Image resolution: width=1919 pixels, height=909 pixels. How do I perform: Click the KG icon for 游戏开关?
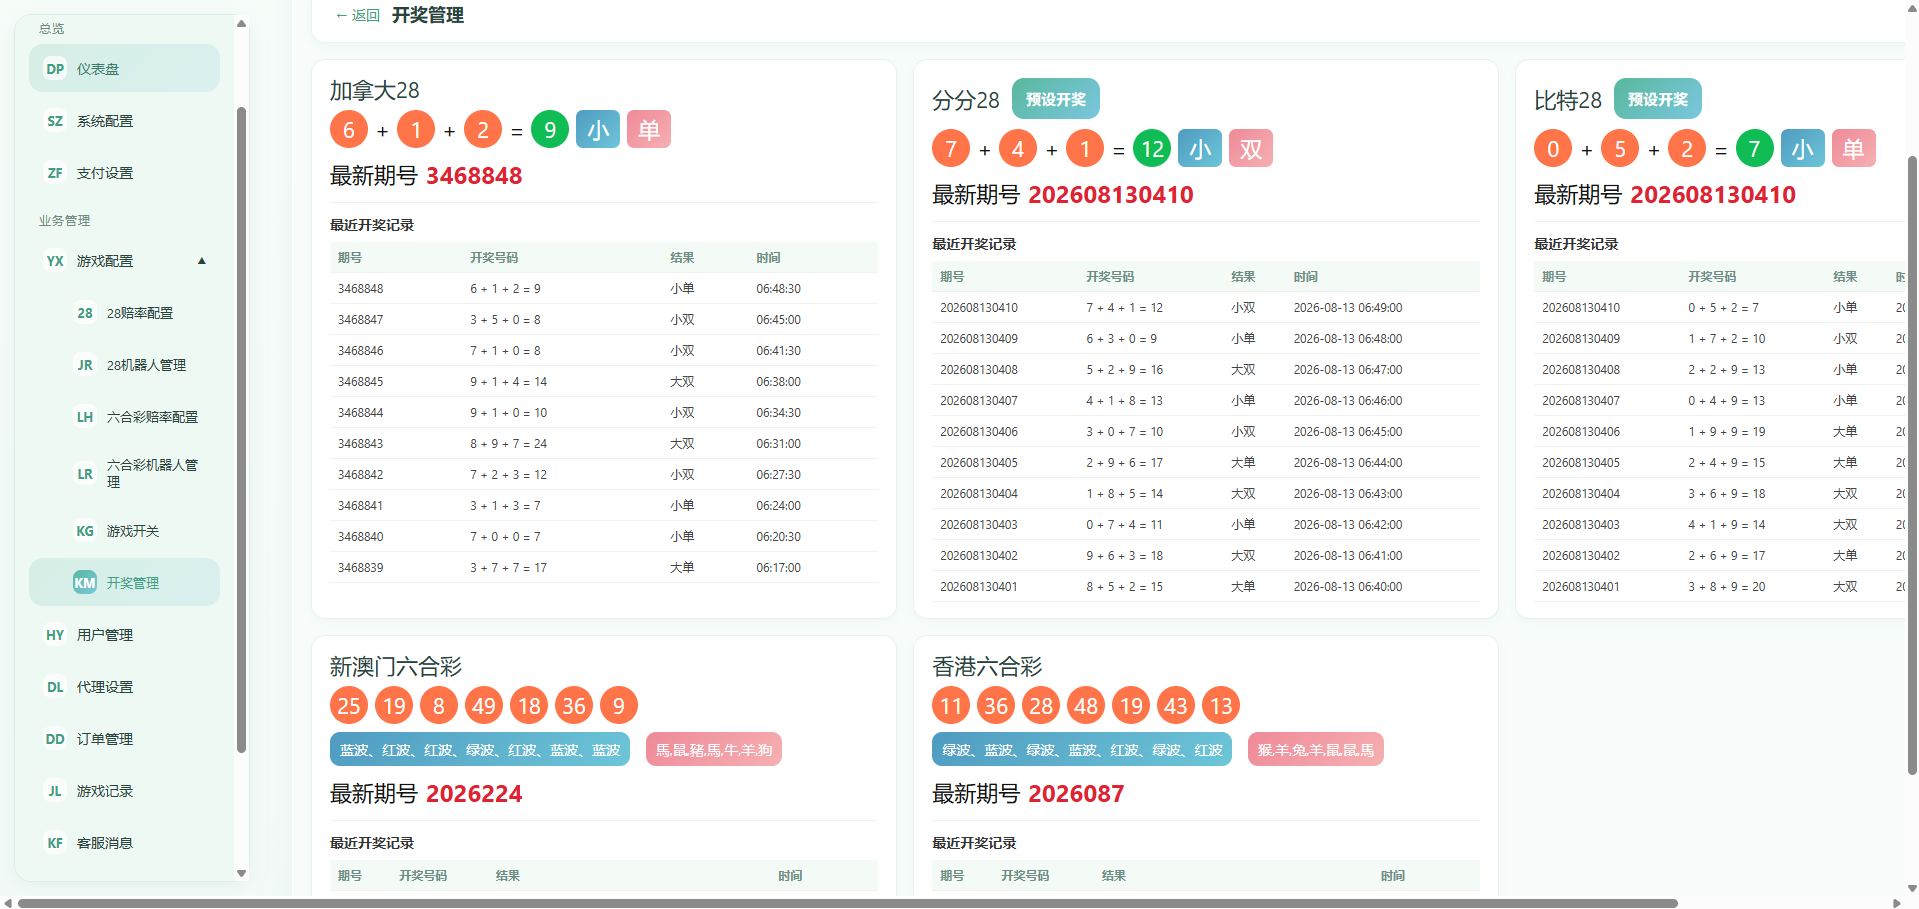(x=85, y=531)
